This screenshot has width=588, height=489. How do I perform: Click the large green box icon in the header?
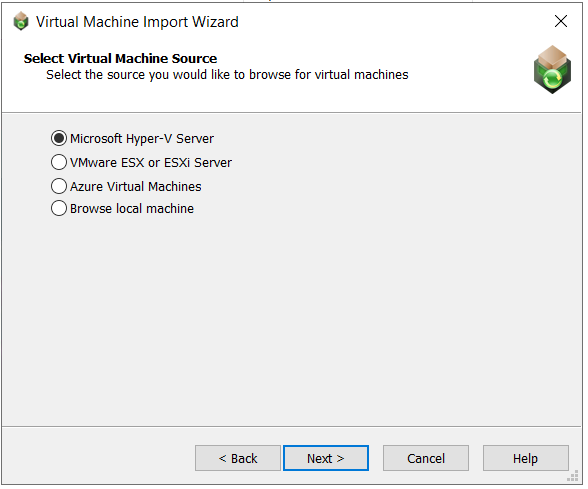[552, 70]
